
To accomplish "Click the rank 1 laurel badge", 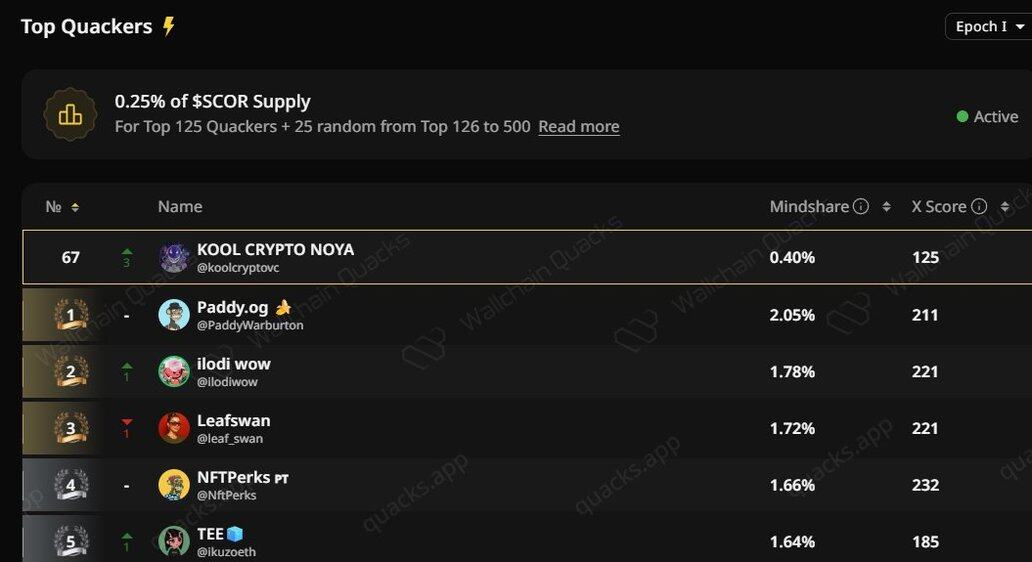I will [x=70, y=316].
